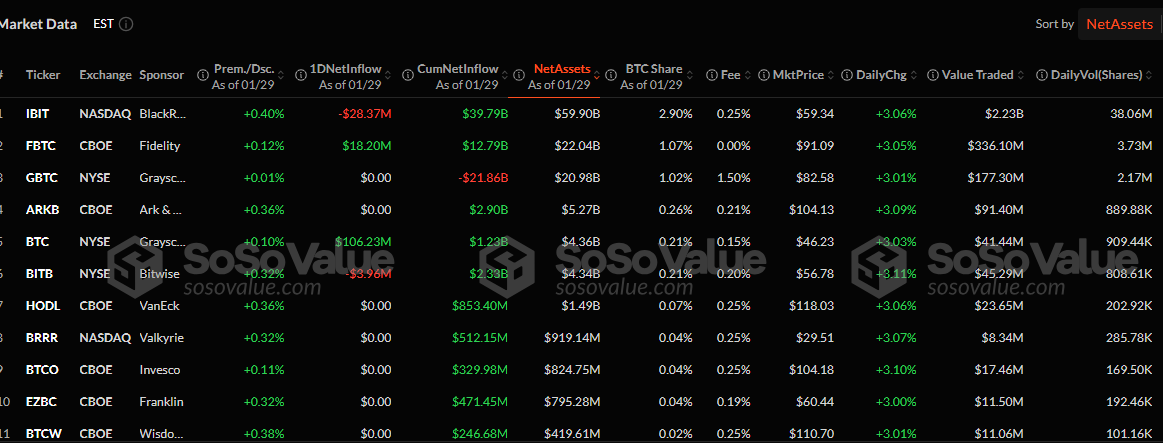Click the Fee column sort arrows
Image resolution: width=1163 pixels, height=443 pixels.
click(x=748, y=75)
